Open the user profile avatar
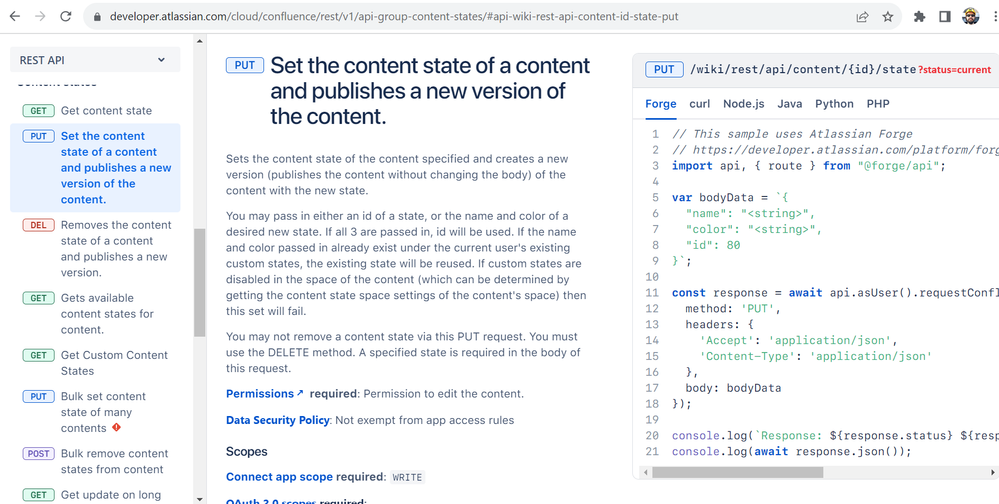Viewport: 999px width, 504px height. pyautogui.click(x=970, y=17)
